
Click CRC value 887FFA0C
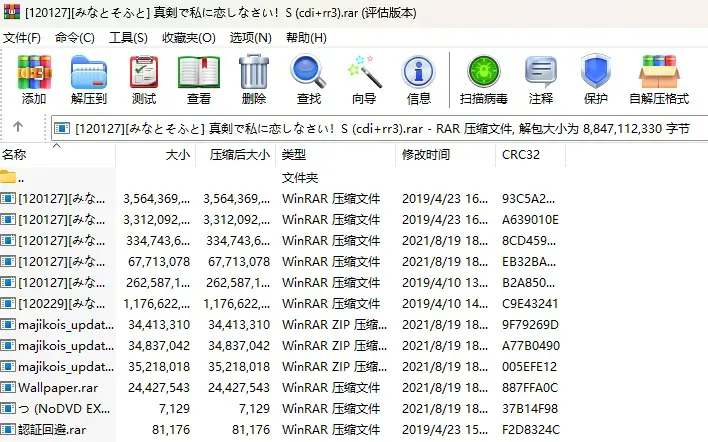pyautogui.click(x=530, y=387)
